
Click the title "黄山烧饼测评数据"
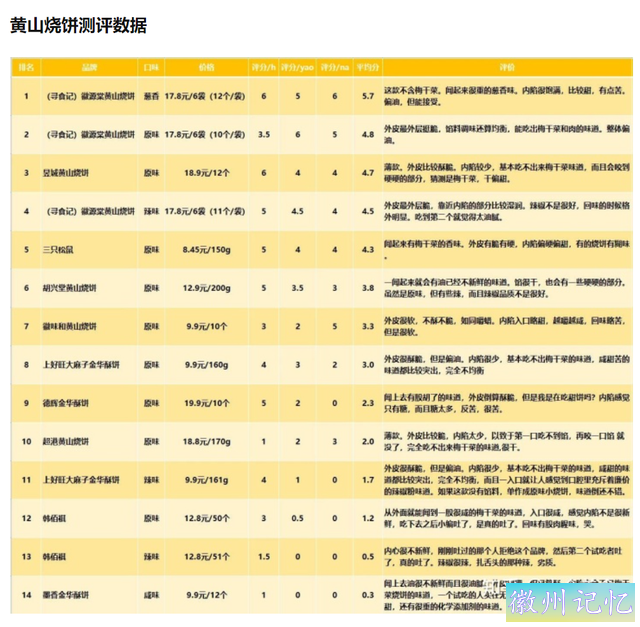pos(78,25)
